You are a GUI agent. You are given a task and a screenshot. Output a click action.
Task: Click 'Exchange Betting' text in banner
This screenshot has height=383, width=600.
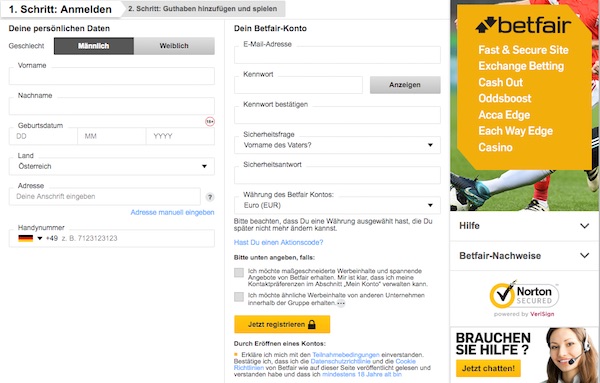point(521,66)
